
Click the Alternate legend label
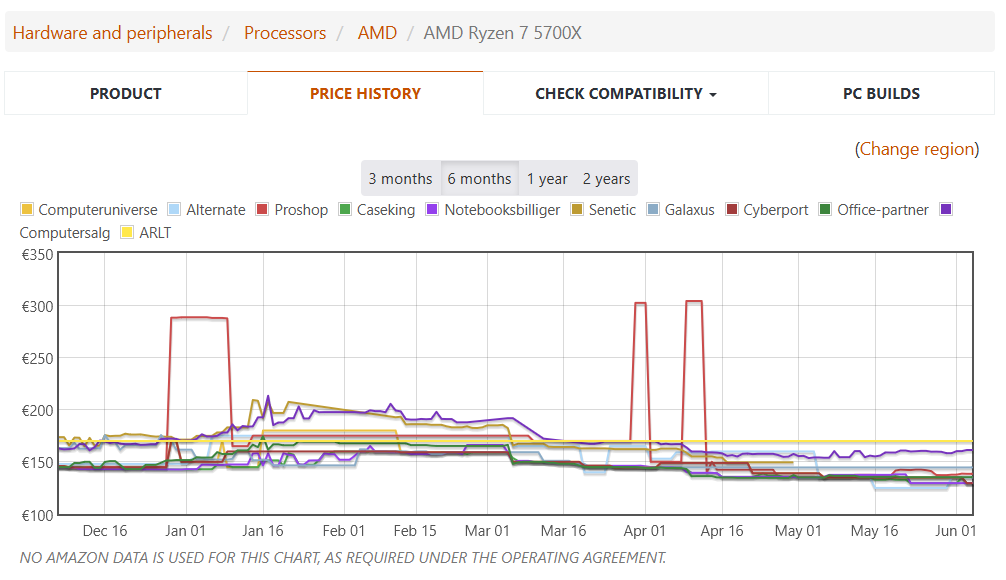click(216, 210)
